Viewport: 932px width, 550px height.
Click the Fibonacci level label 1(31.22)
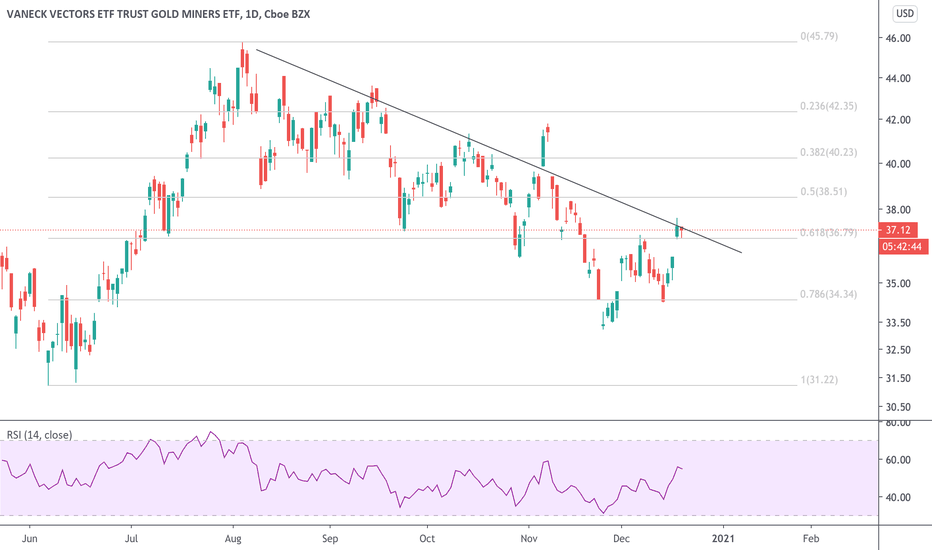pos(818,379)
